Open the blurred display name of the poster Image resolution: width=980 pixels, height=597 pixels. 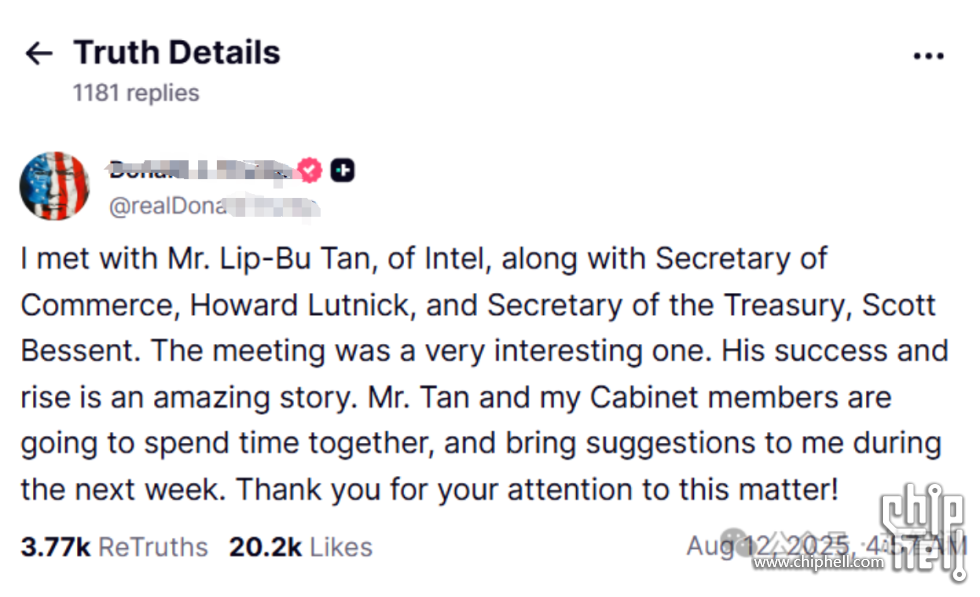coord(200,169)
